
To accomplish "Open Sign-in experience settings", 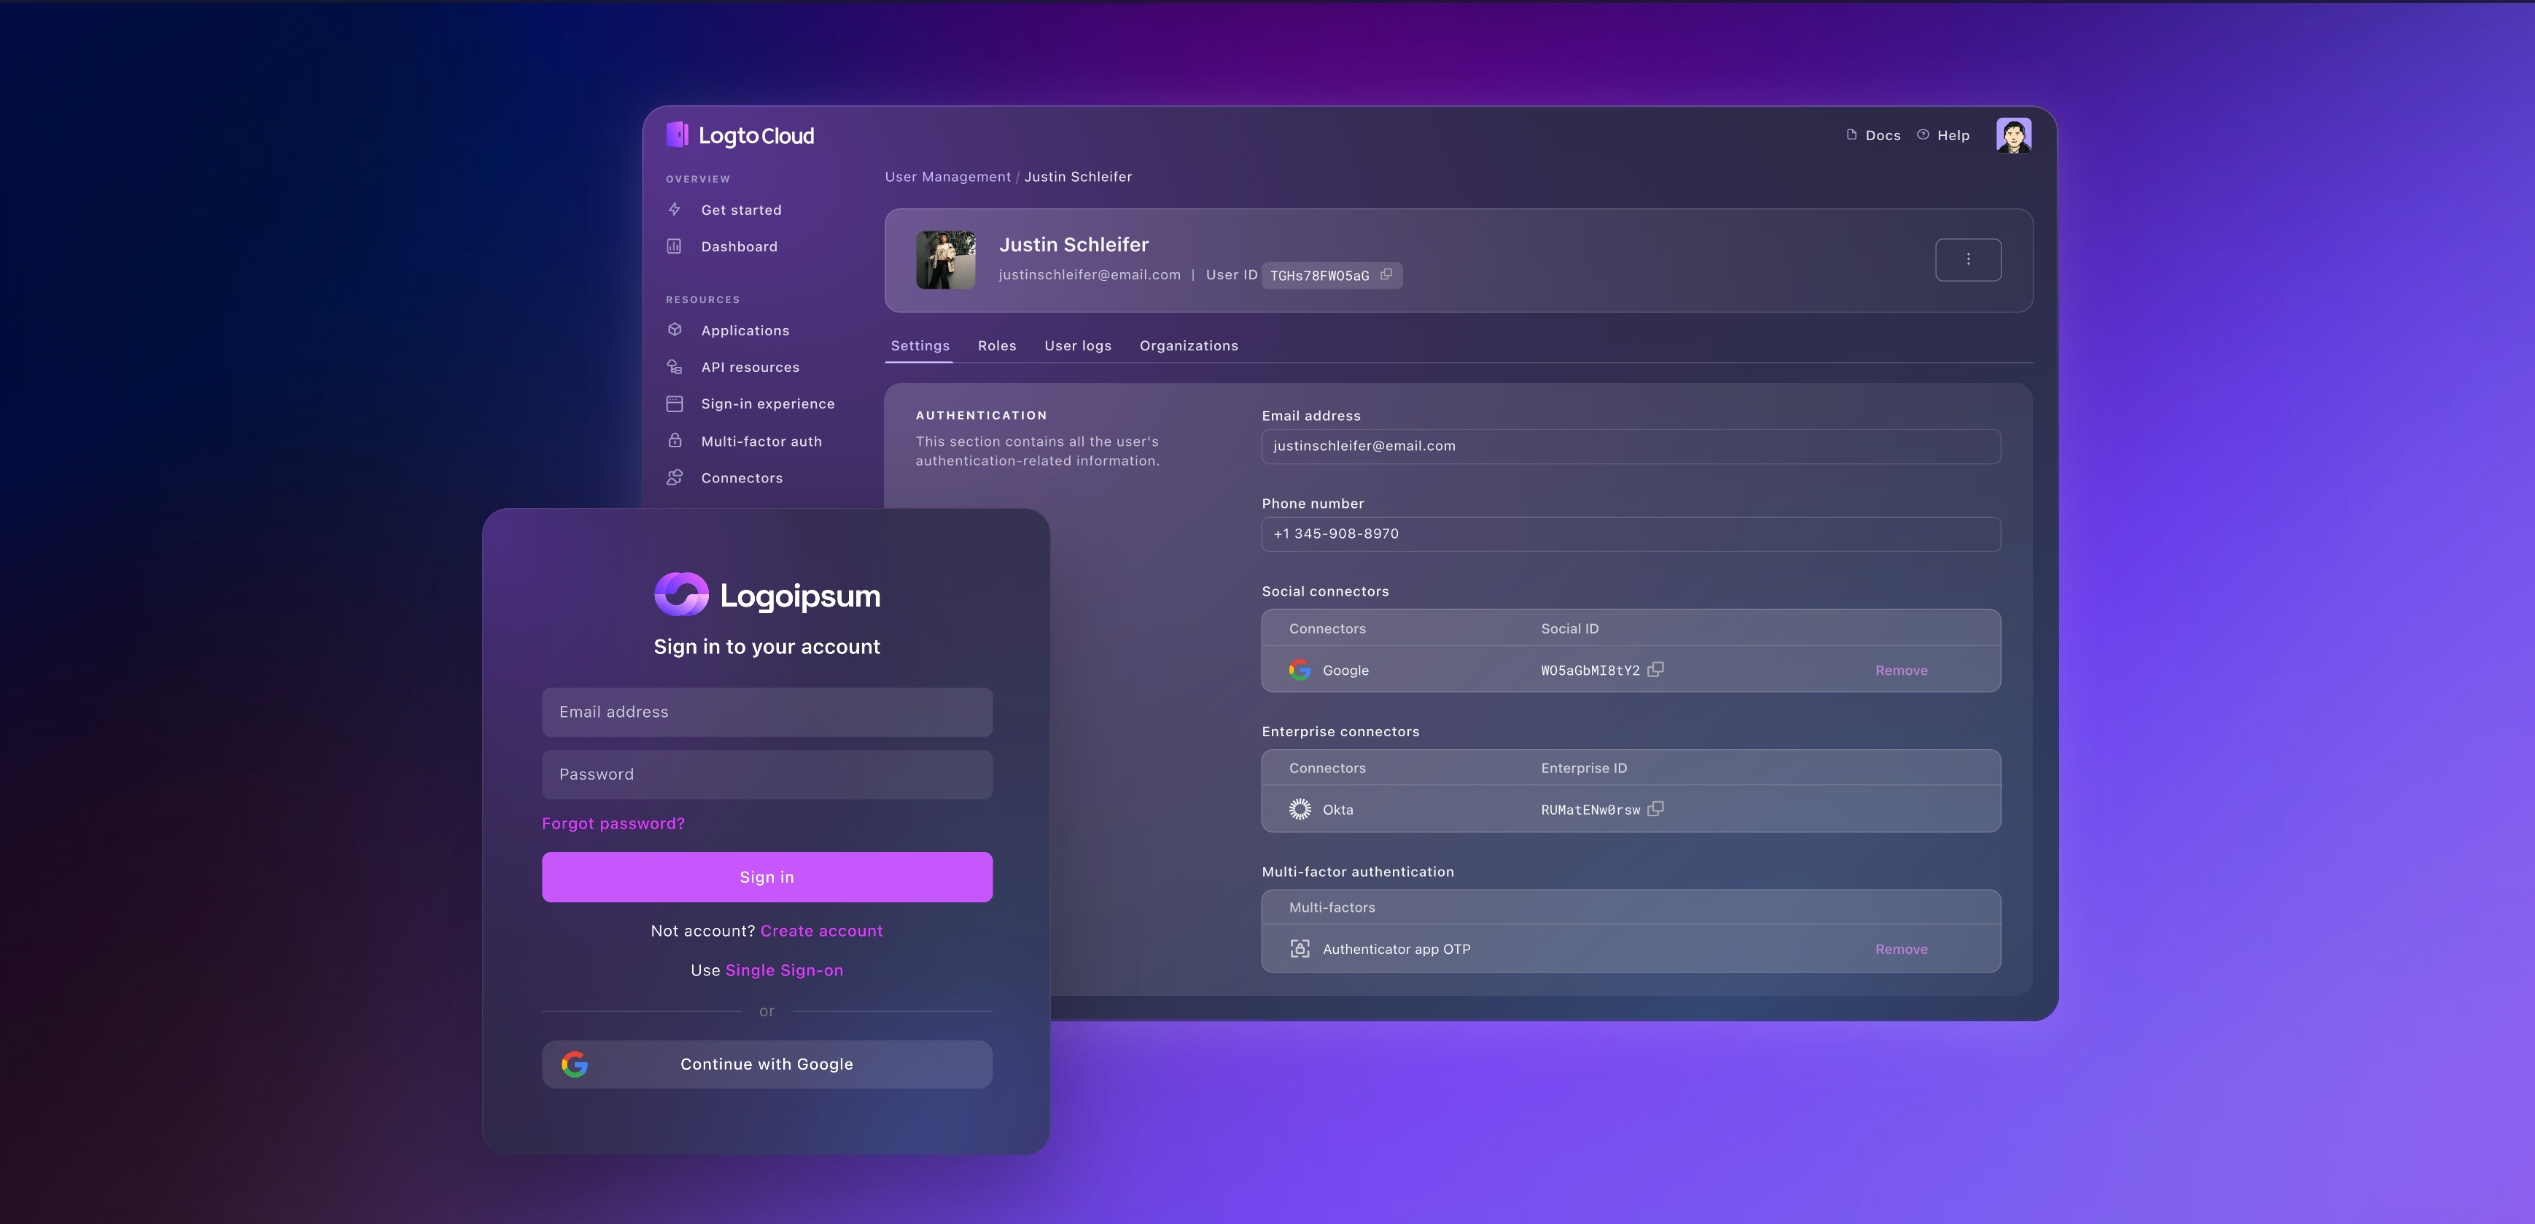I will point(767,404).
